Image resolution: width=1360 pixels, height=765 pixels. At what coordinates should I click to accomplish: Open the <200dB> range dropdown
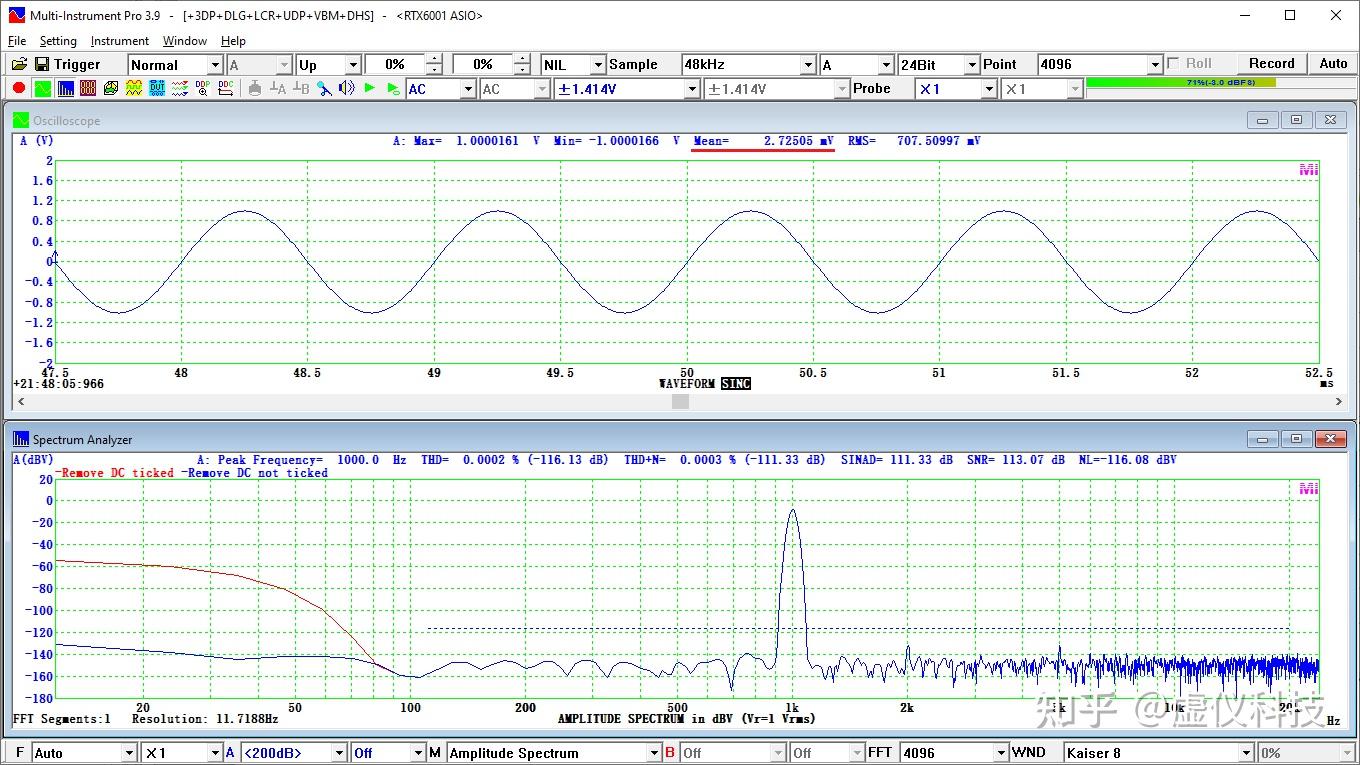[x=339, y=753]
